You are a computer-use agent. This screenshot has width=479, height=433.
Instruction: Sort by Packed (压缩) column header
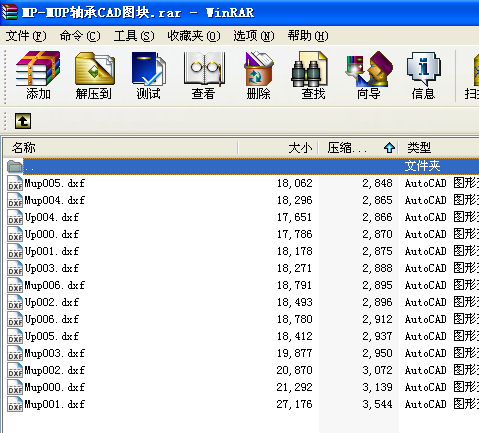pyautogui.click(x=358, y=148)
